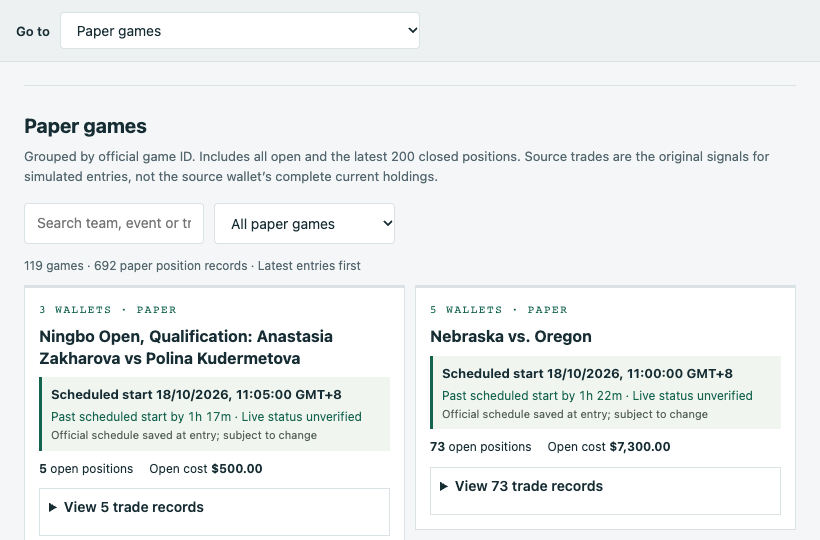
Task: Click the 3 WALLETS · PAPER label
Action: 108,309
